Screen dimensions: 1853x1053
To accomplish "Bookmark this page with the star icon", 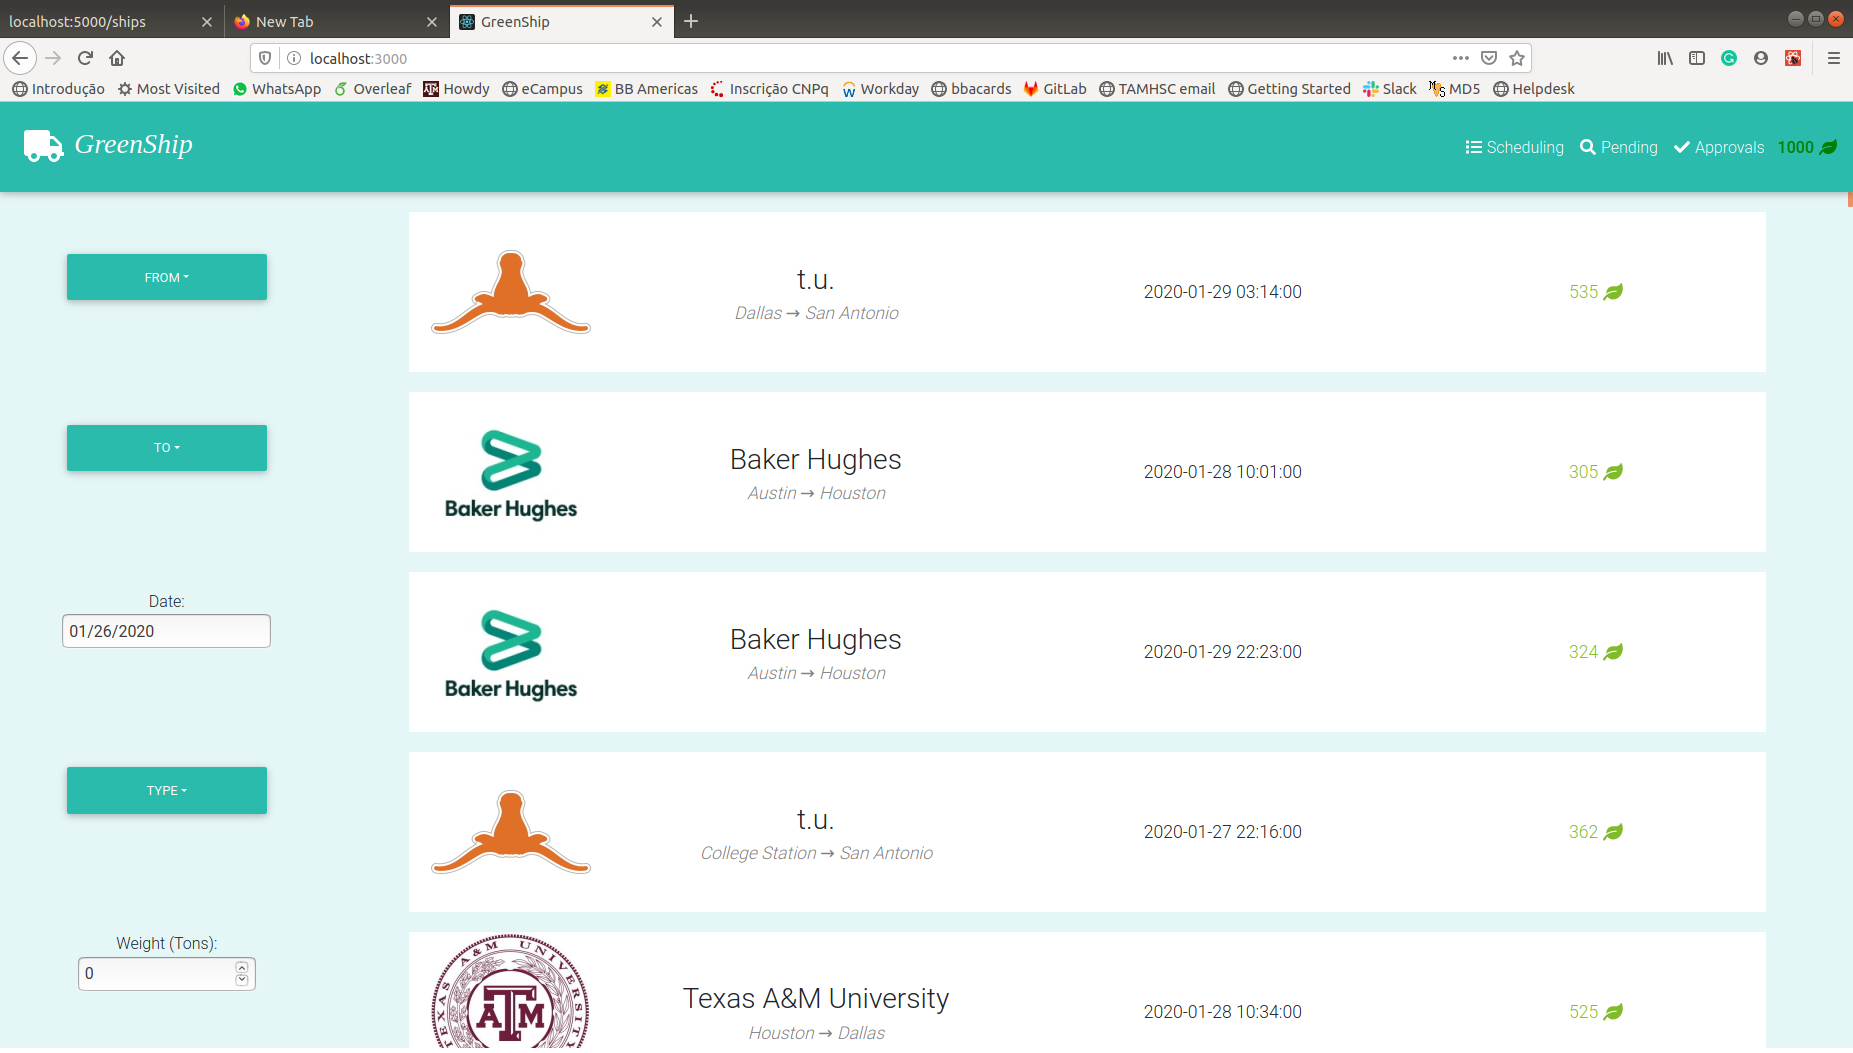I will point(1517,58).
